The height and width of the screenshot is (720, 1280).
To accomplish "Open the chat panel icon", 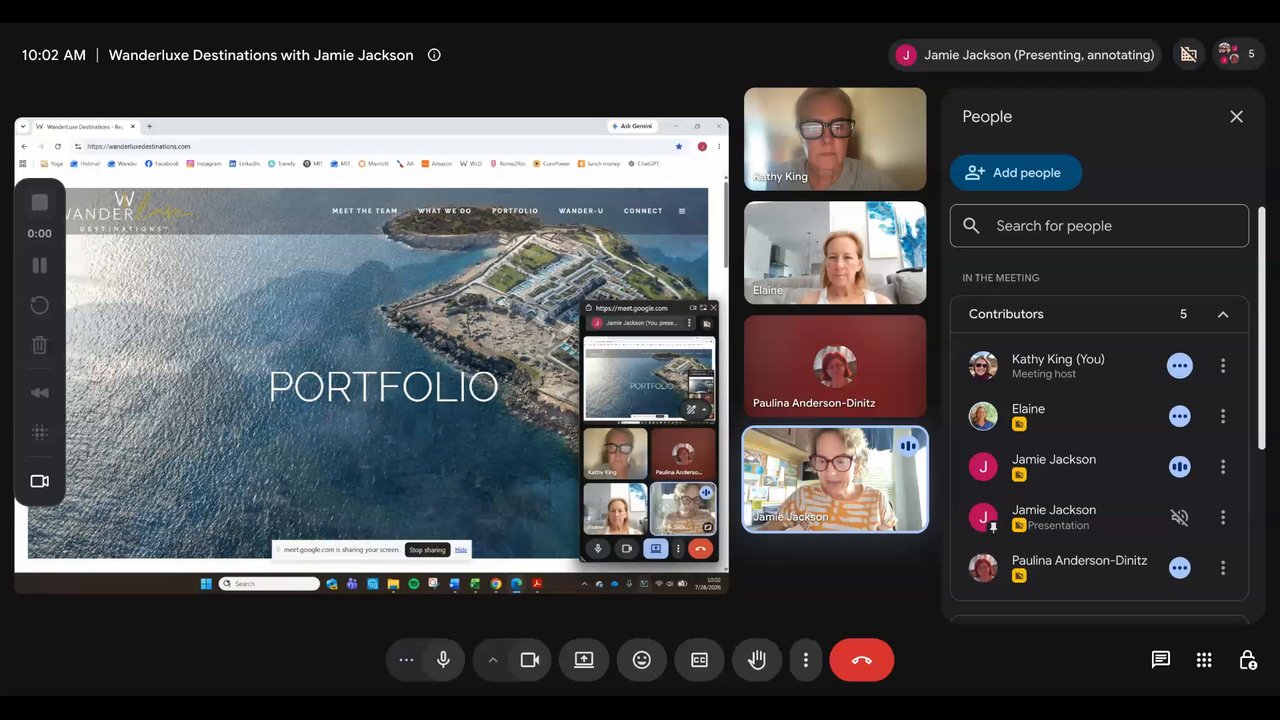I will coord(1161,660).
